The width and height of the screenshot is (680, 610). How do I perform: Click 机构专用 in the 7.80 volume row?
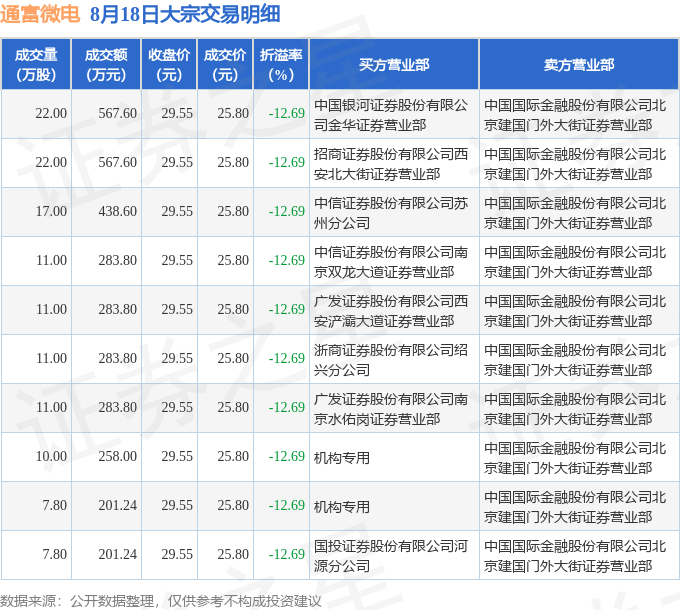coord(342,507)
